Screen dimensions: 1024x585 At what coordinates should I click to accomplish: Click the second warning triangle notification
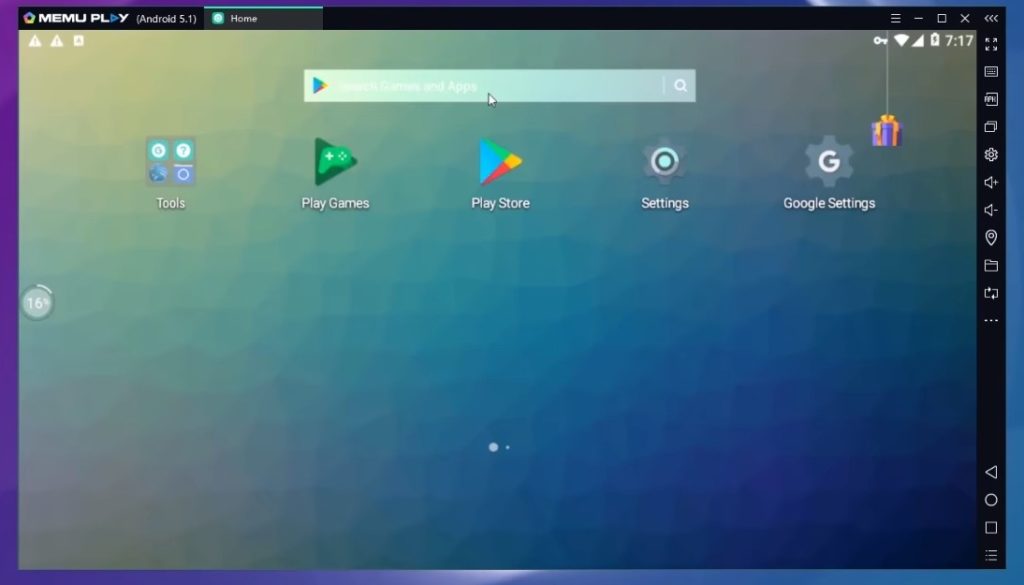pyautogui.click(x=57, y=41)
